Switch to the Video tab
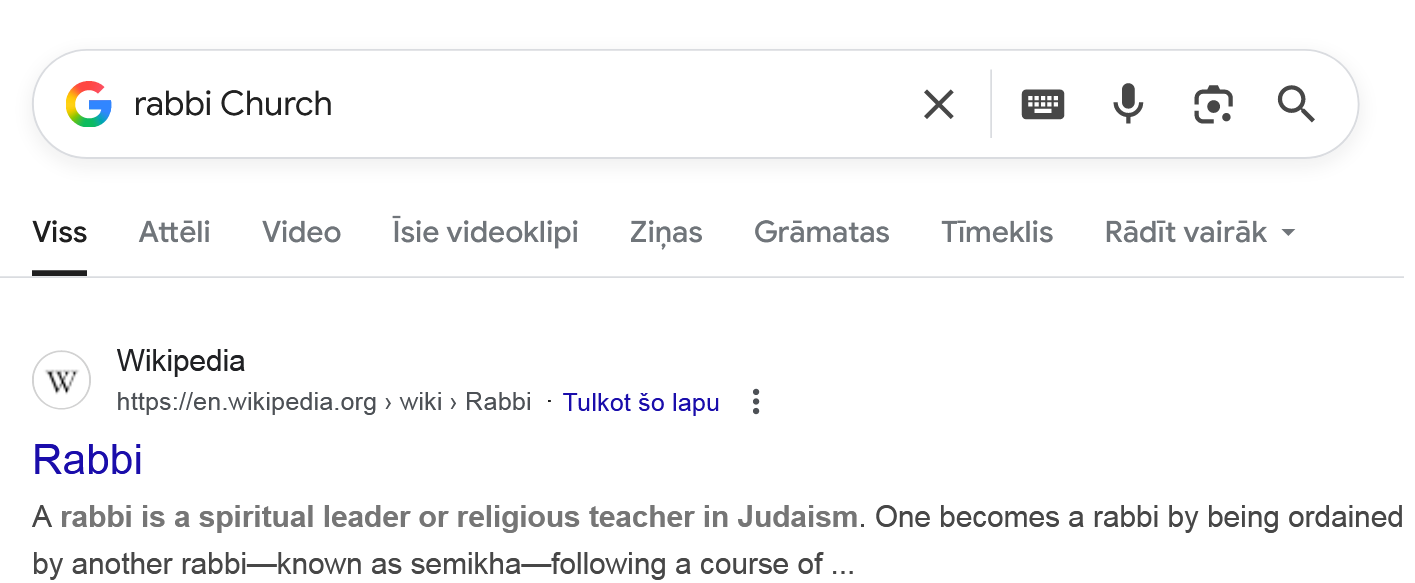 coord(301,232)
